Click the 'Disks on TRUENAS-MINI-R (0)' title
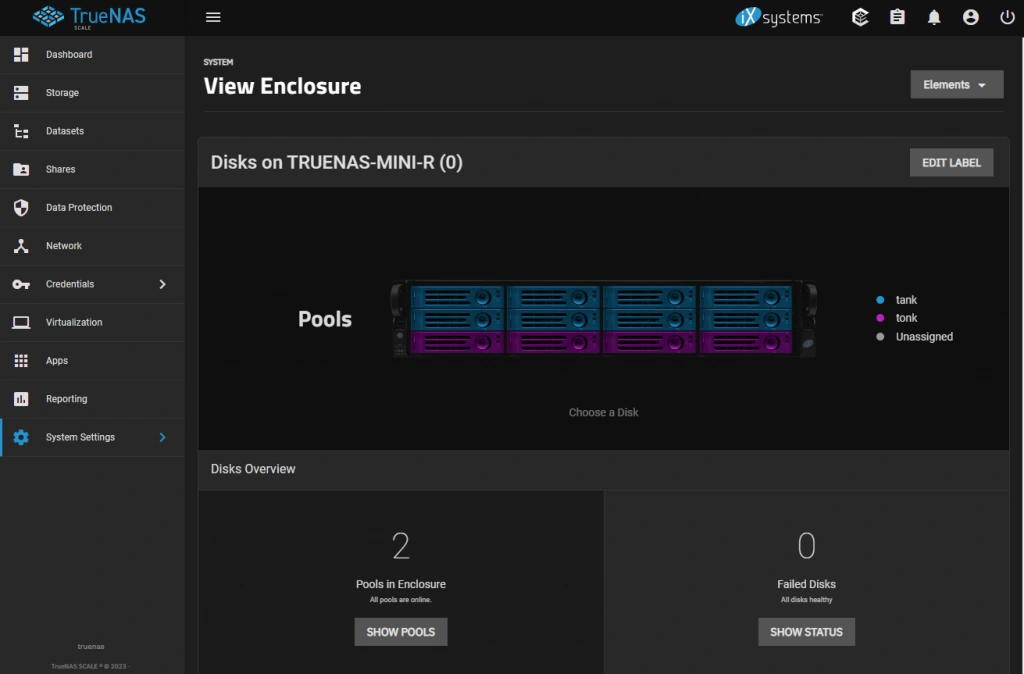The image size is (1024, 674). tap(336, 163)
